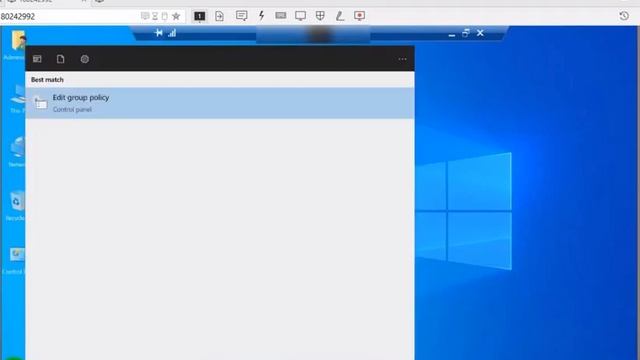Activate the whiteboard pen icon
The image size is (640, 360).
coord(340,16)
